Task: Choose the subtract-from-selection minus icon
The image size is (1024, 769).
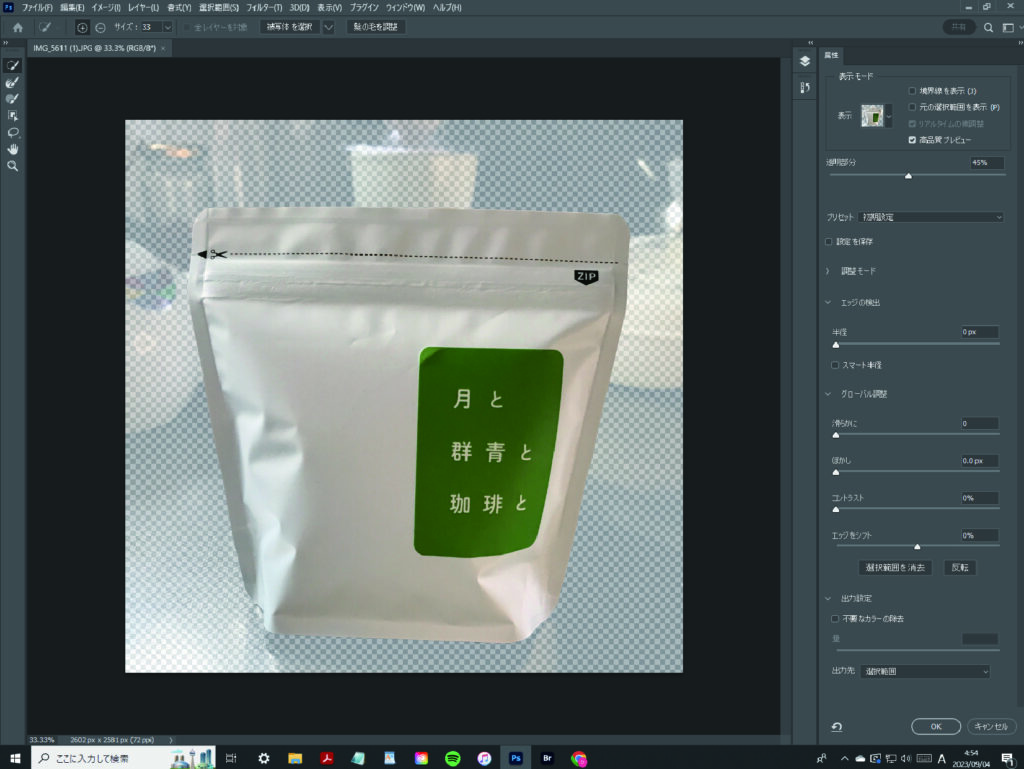Action: (x=100, y=27)
